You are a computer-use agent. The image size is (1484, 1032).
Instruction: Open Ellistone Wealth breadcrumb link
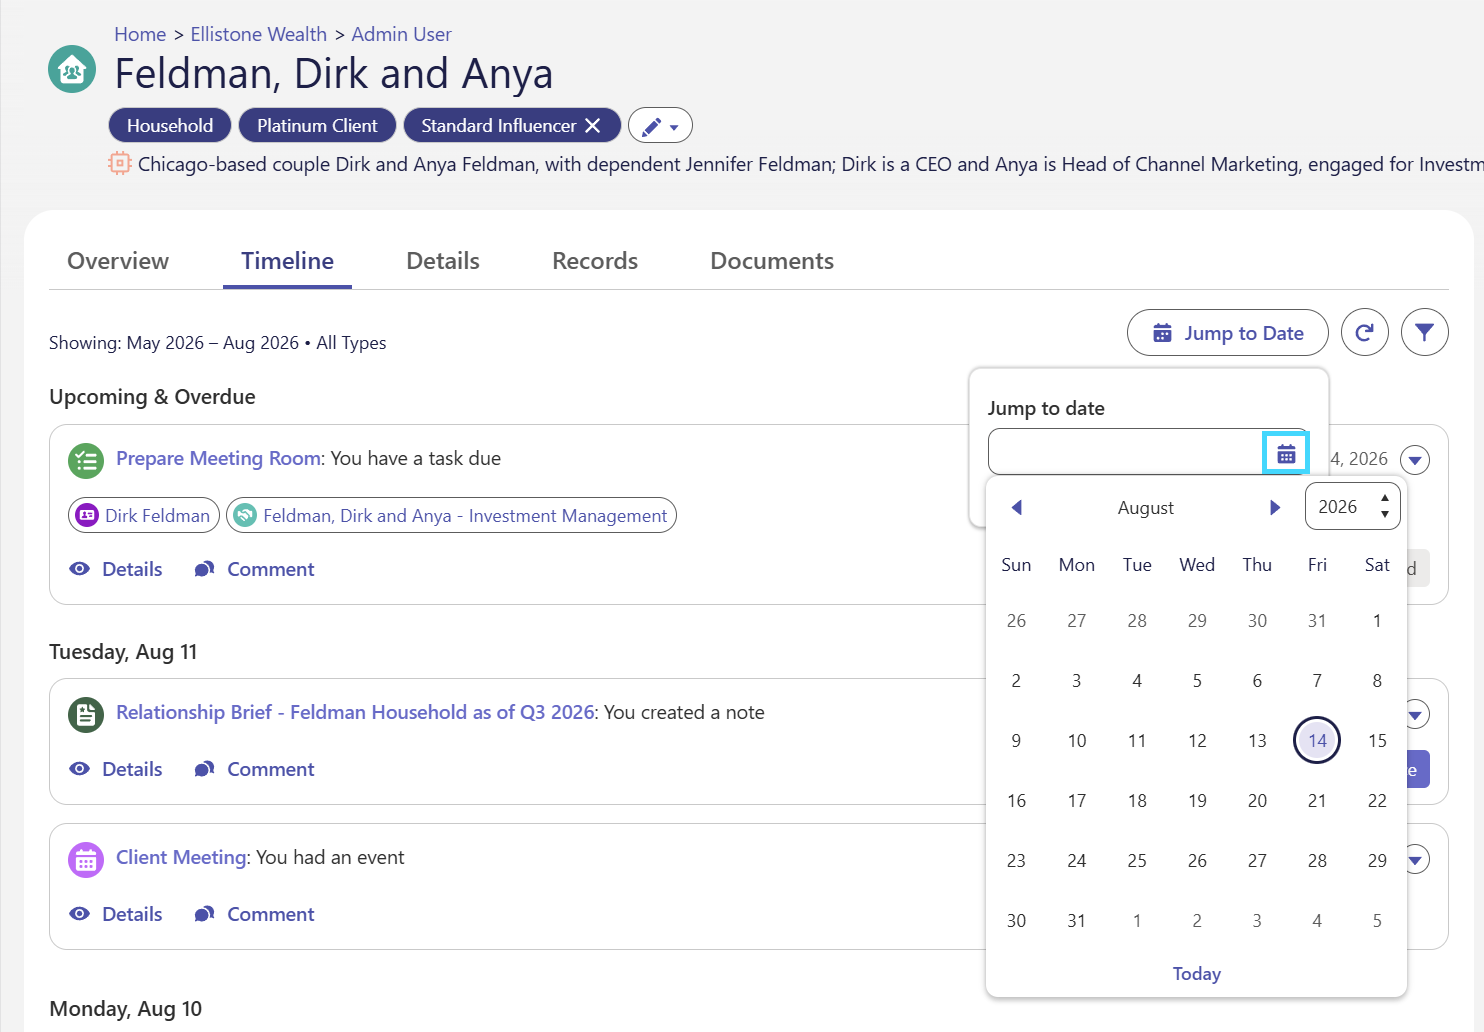click(259, 34)
